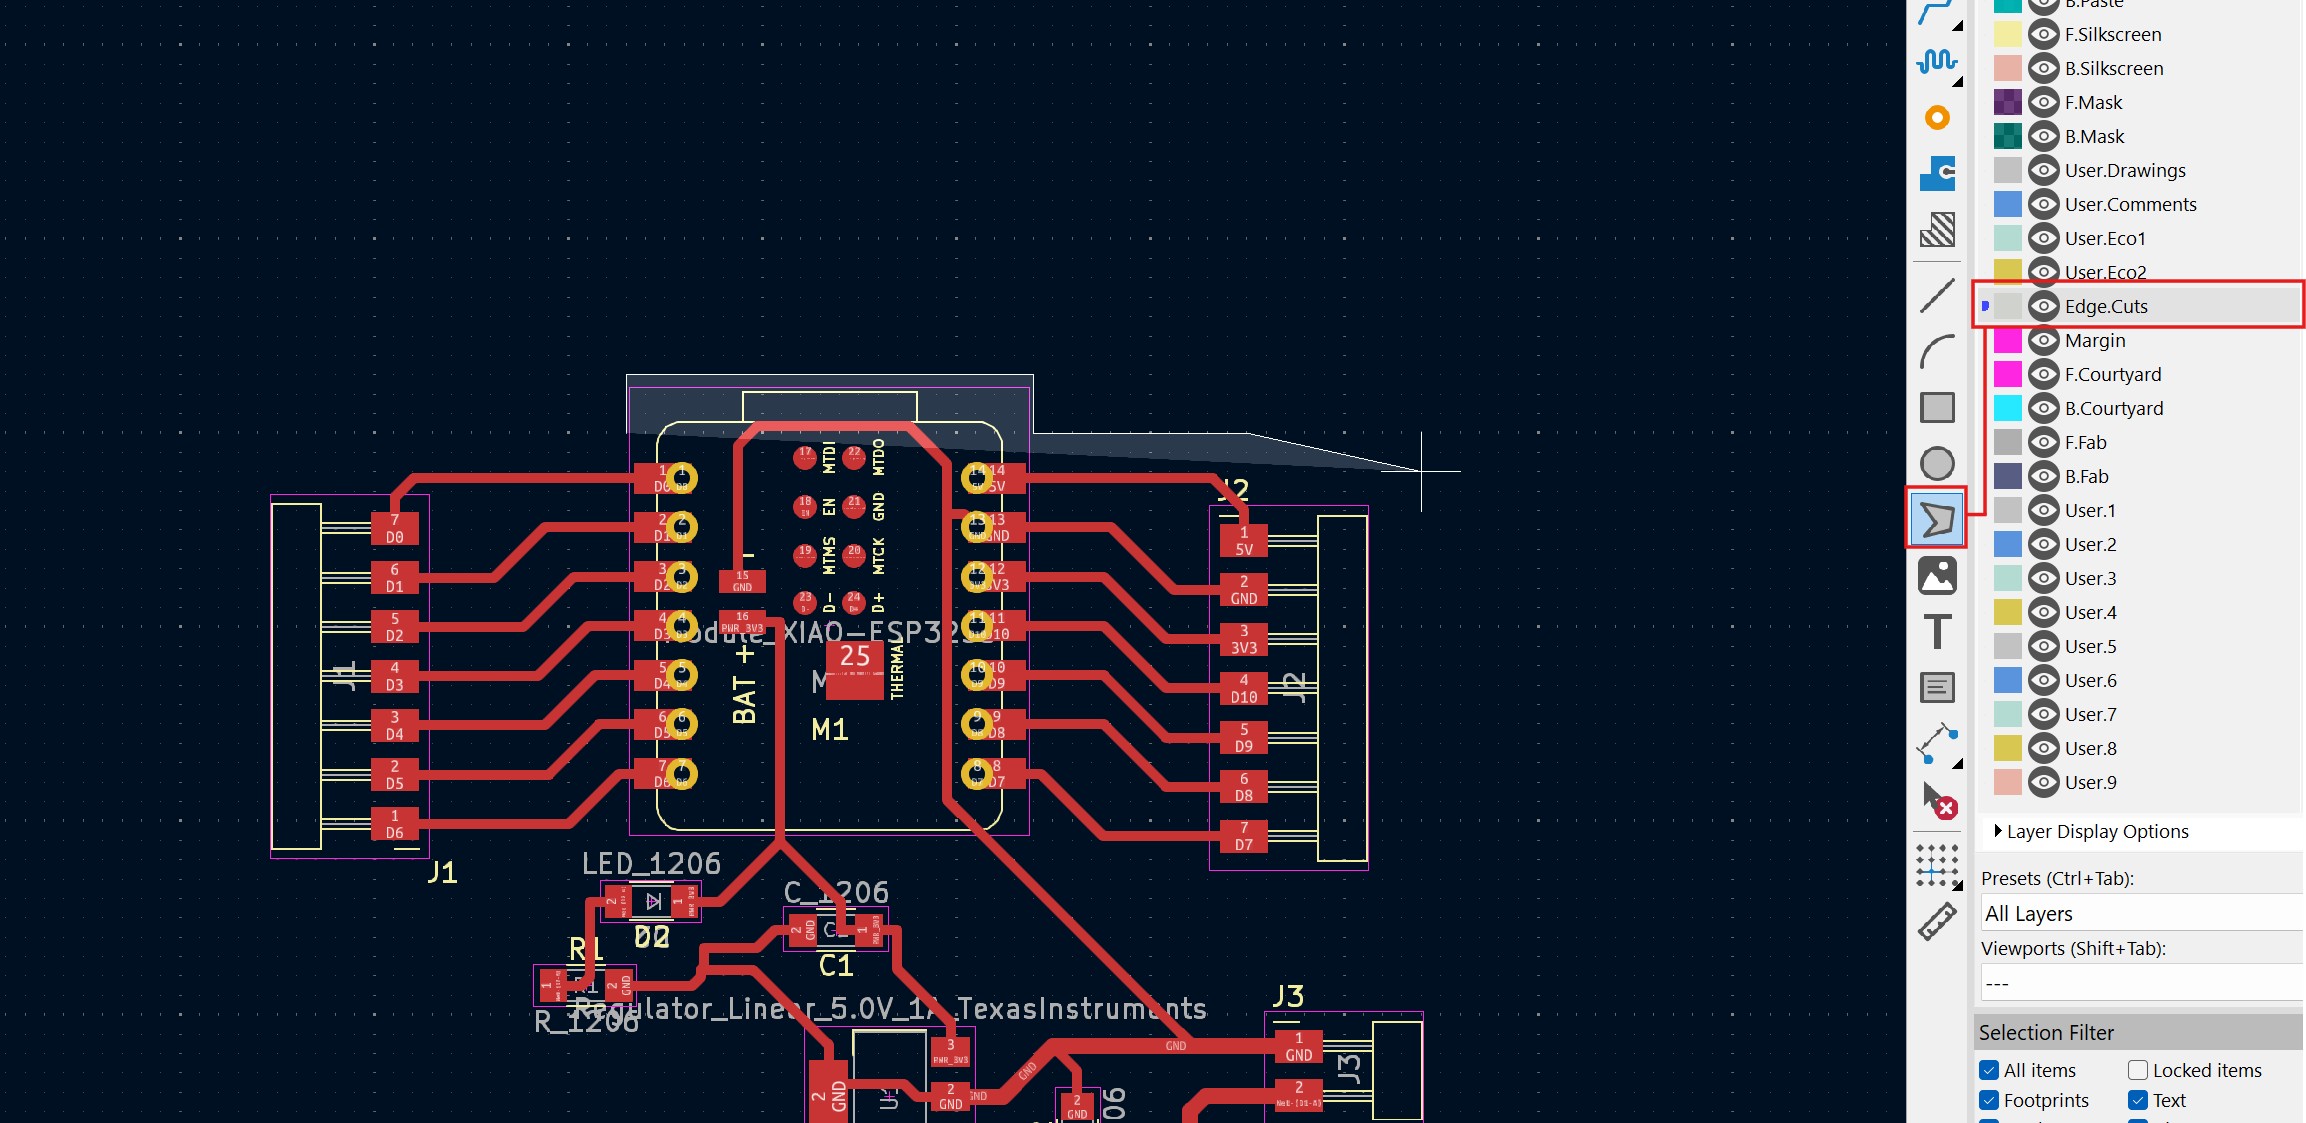Select the Draw Line tool
Viewport: 2306px width, 1123px height.
pyautogui.click(x=1937, y=296)
